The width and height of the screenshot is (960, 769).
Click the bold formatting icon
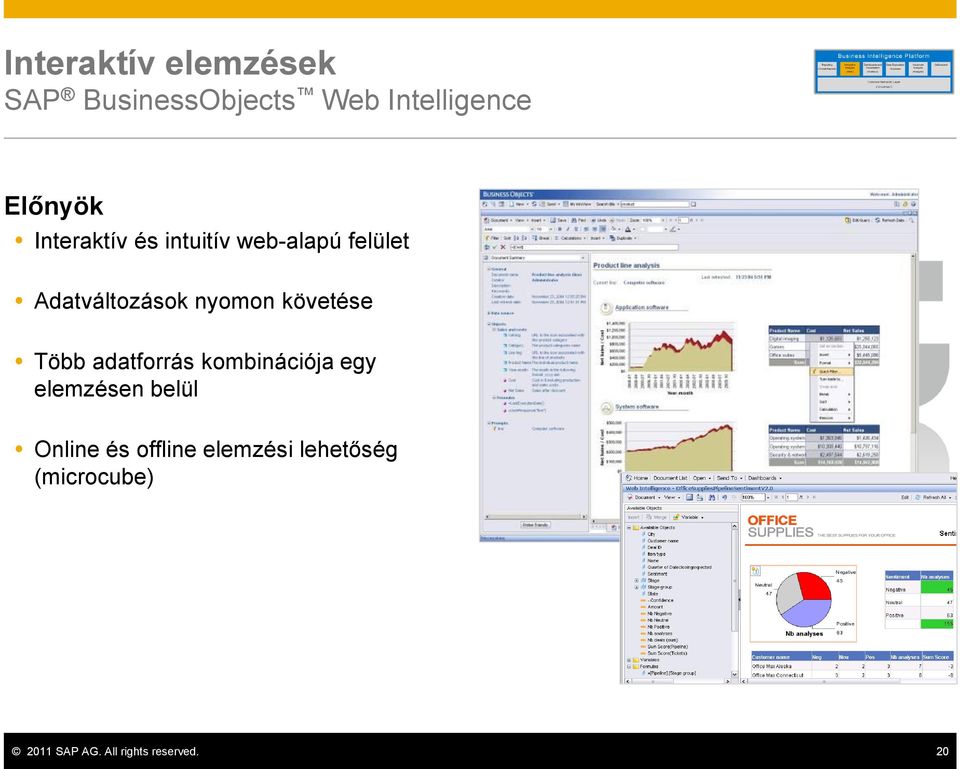point(559,230)
